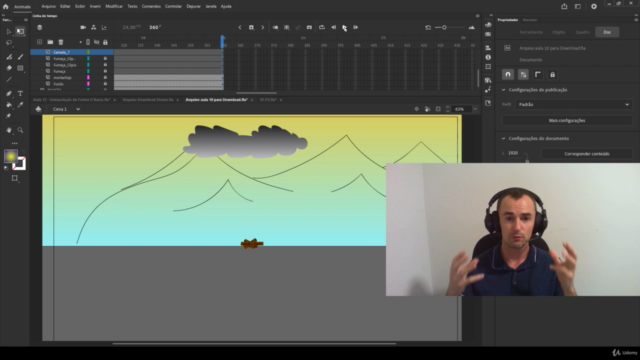Go to previous keyframe arrow
Image resolution: width=640 pixels, height=360 pixels.
(240, 27)
